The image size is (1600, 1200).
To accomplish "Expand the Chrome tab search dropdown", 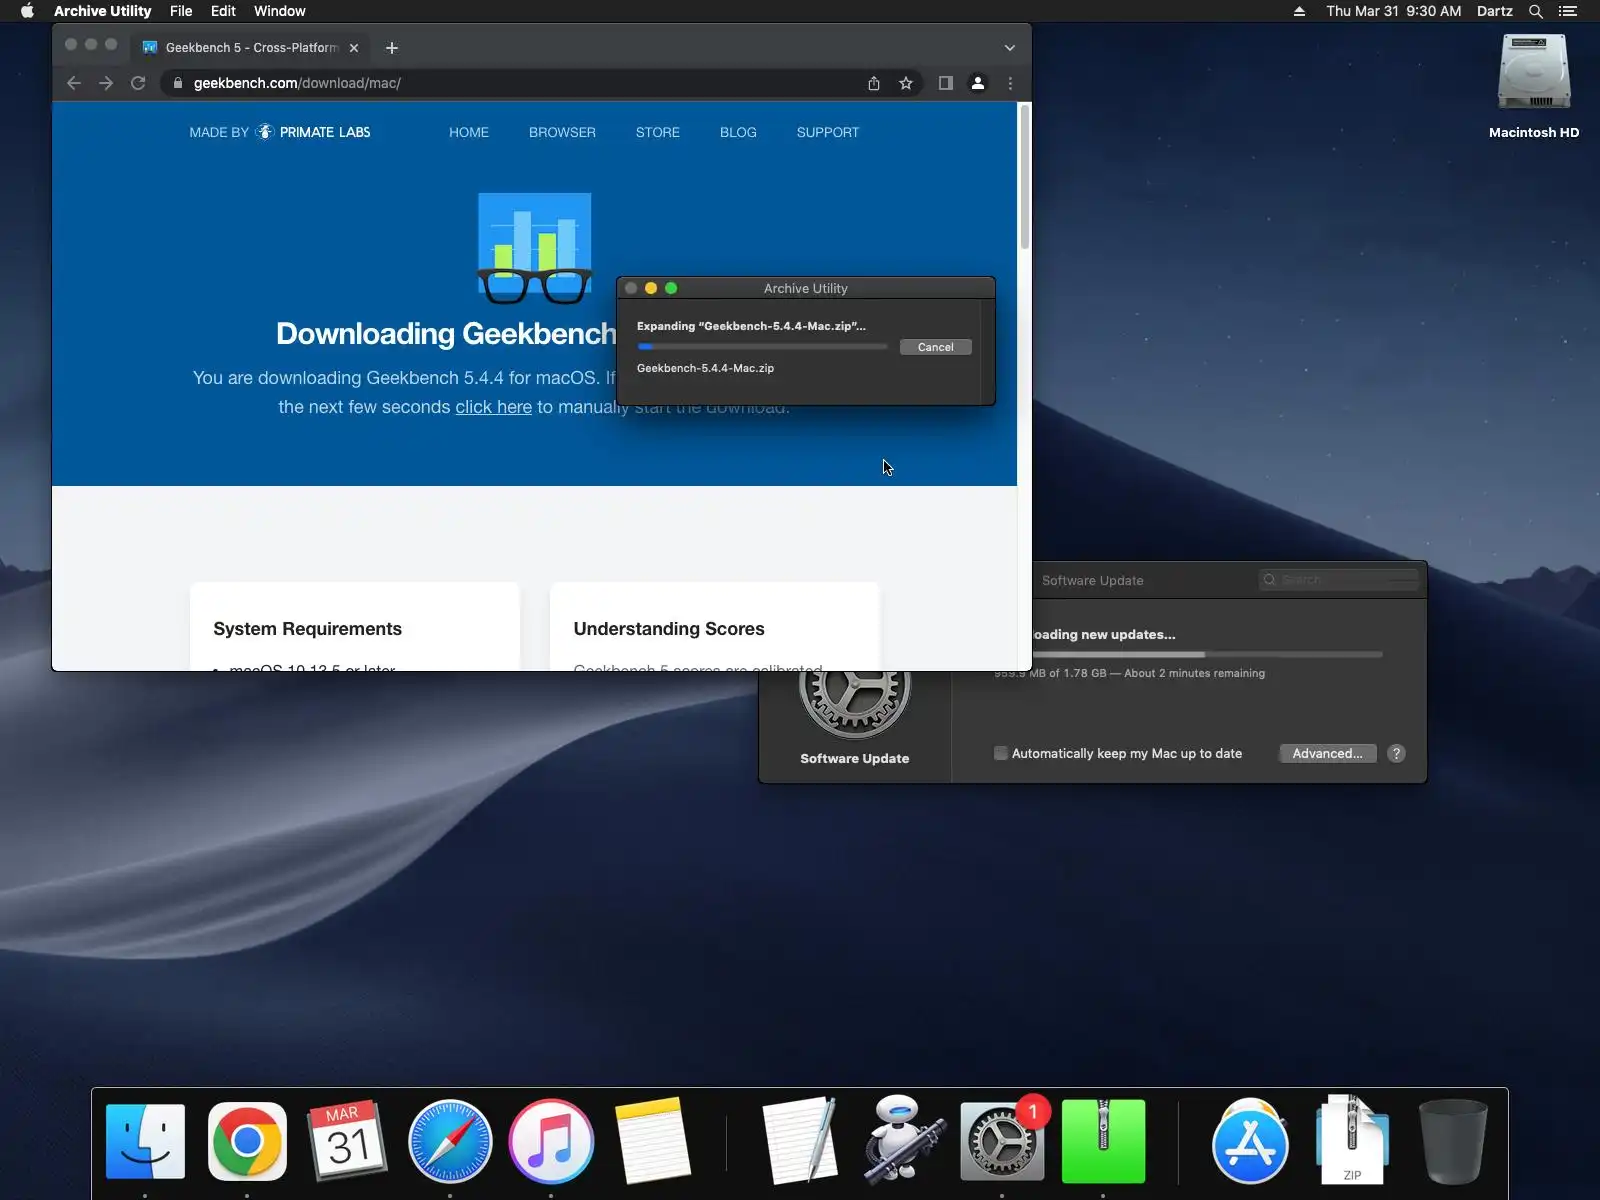I will click(x=1009, y=47).
